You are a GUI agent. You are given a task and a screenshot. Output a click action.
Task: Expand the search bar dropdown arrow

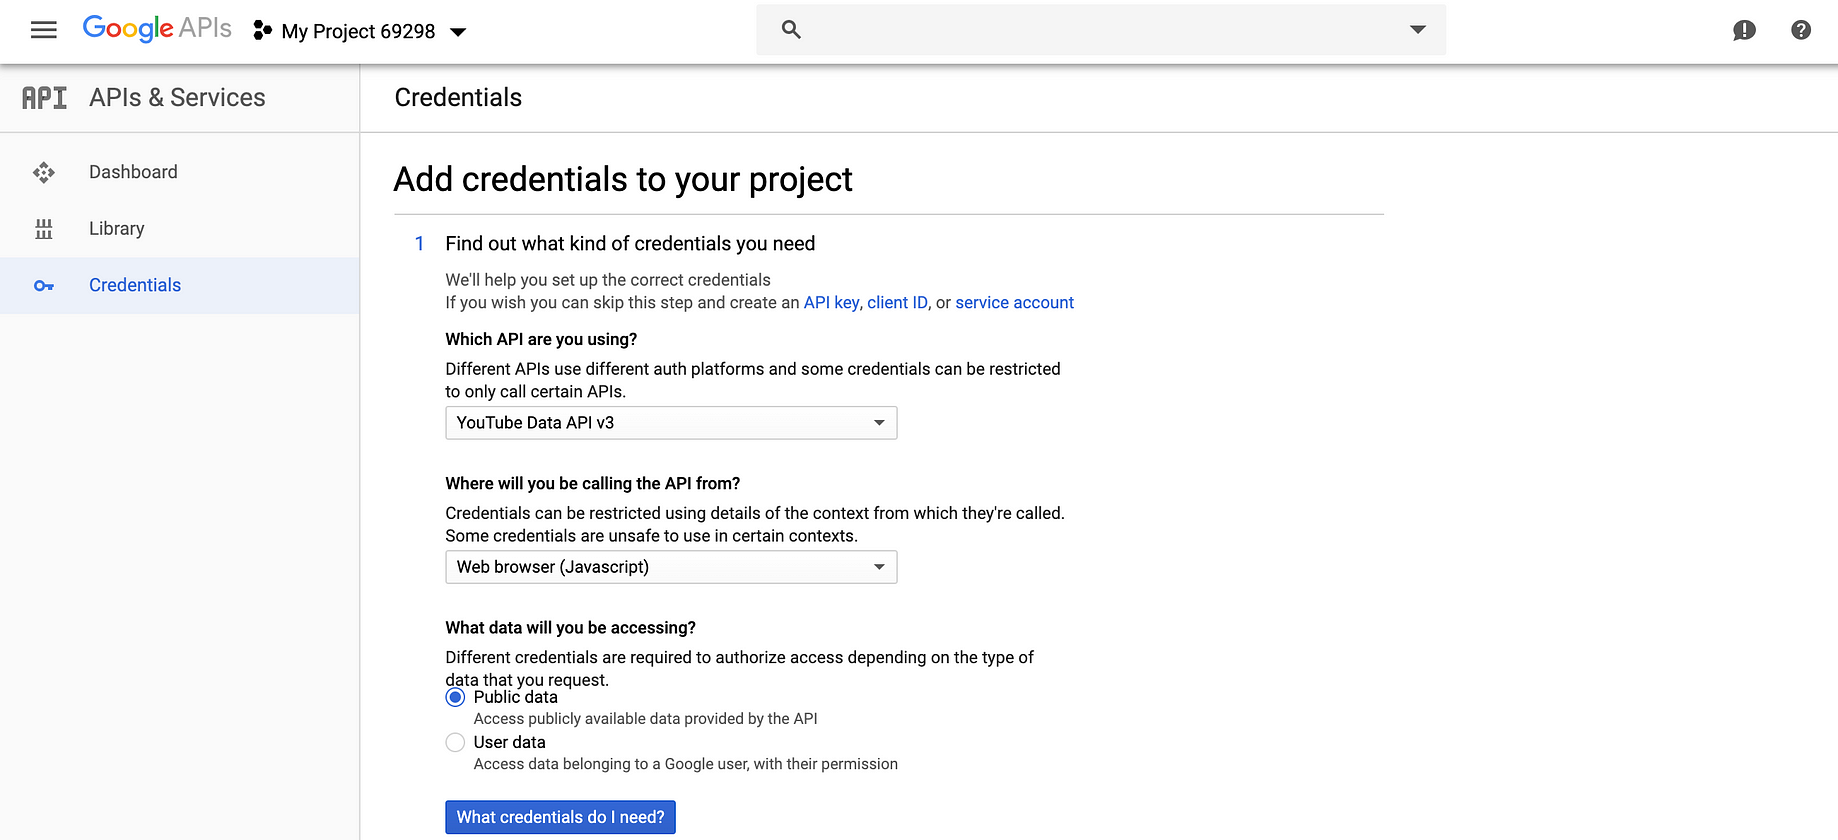click(1417, 30)
